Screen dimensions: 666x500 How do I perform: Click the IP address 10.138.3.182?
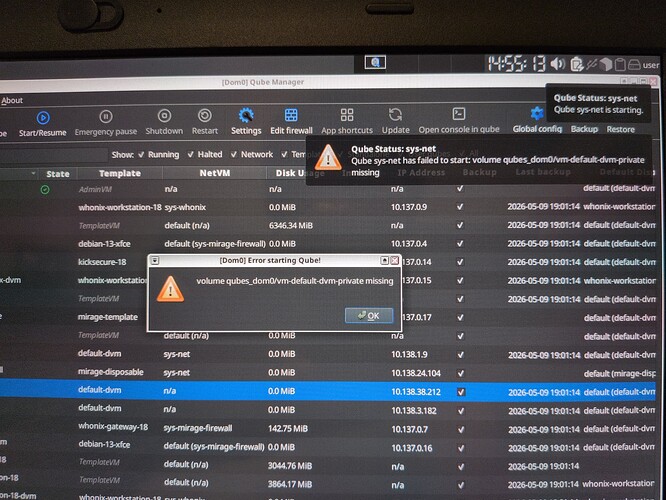[414, 410]
